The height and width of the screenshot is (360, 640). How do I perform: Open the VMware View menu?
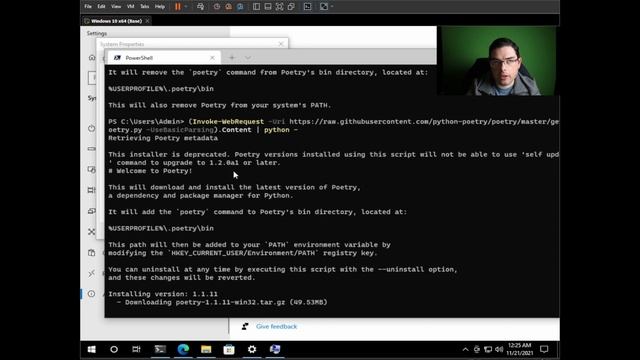tap(116, 7)
